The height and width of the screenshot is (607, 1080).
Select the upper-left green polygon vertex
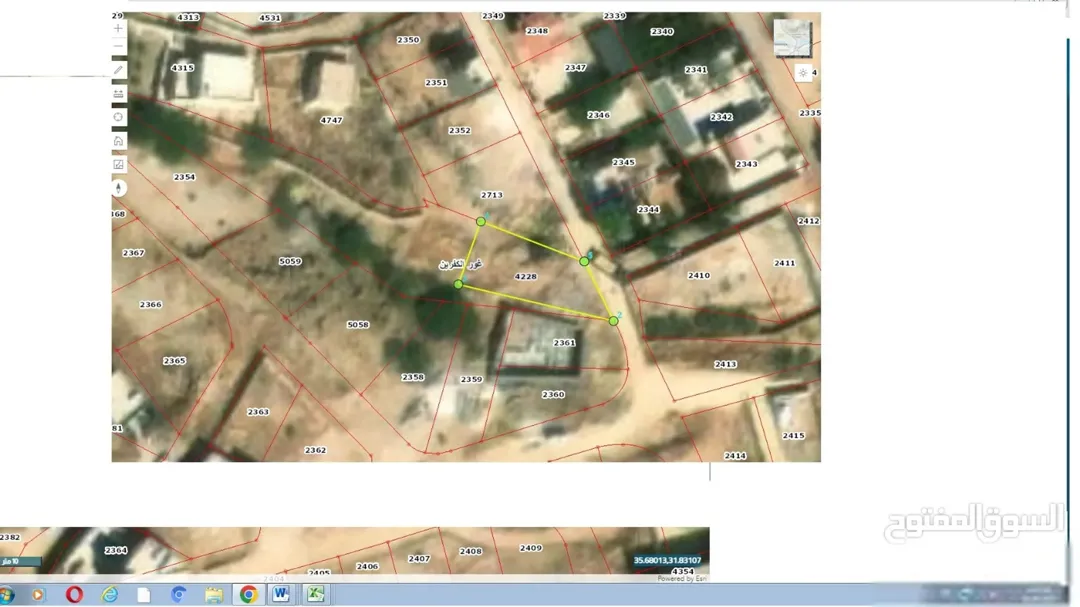[x=481, y=221]
